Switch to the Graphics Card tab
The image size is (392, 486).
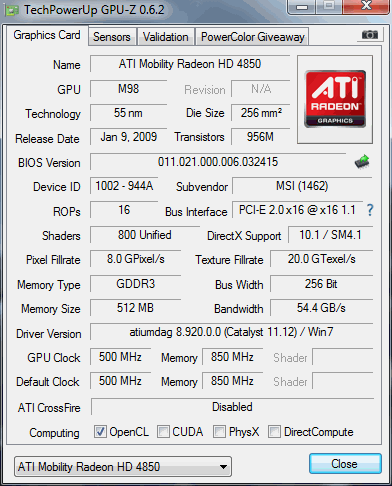tap(47, 35)
